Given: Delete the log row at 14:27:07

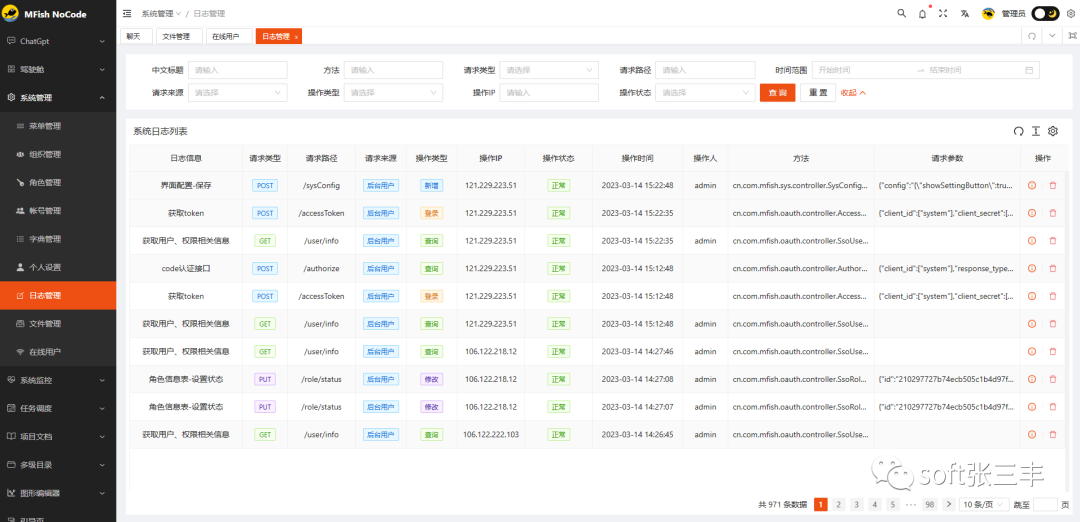Looking at the screenshot, I should [x=1052, y=407].
